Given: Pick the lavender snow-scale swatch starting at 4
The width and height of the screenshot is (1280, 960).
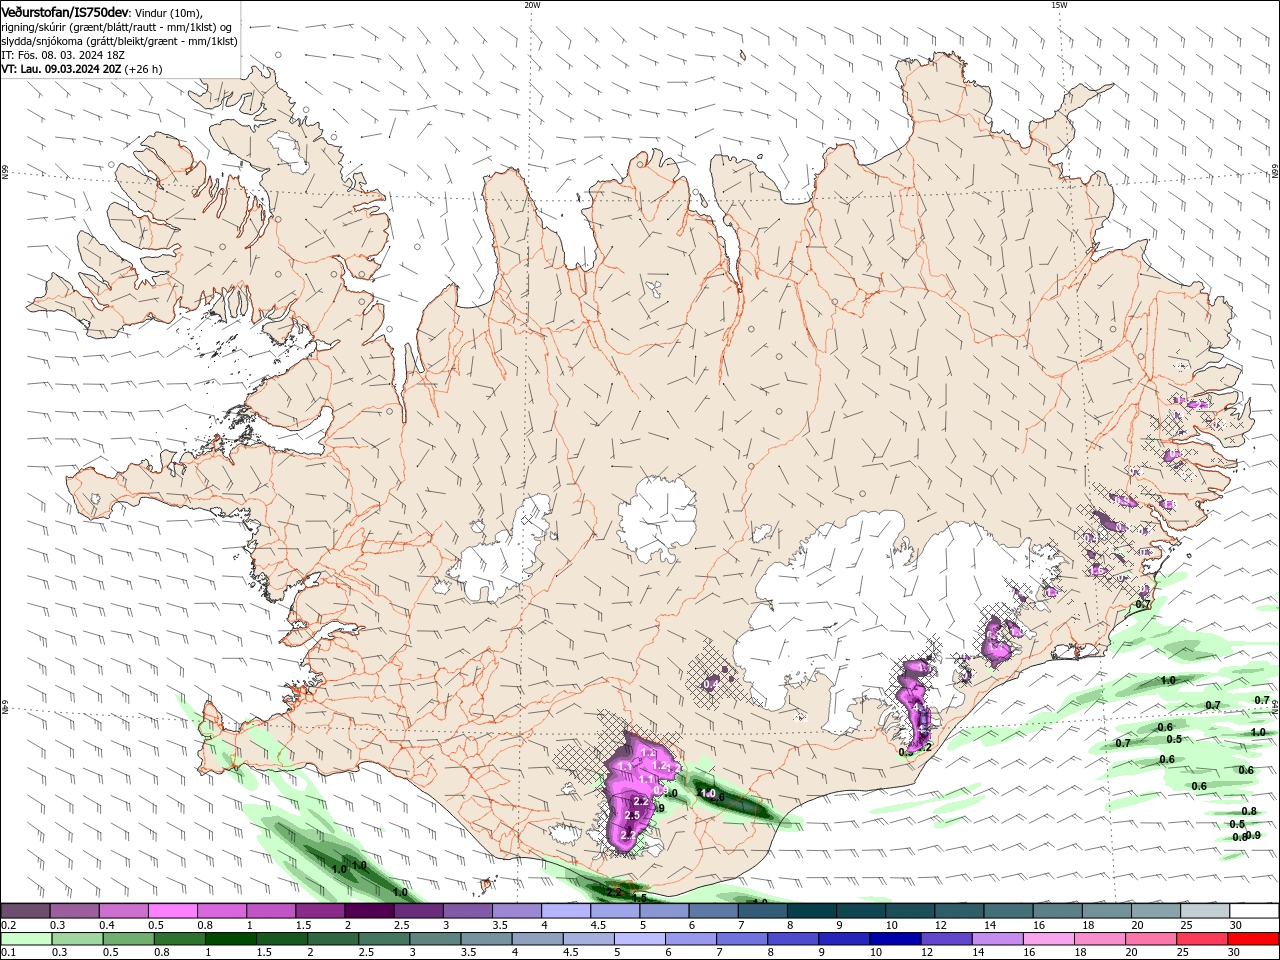Looking at the screenshot, I should [x=566, y=911].
